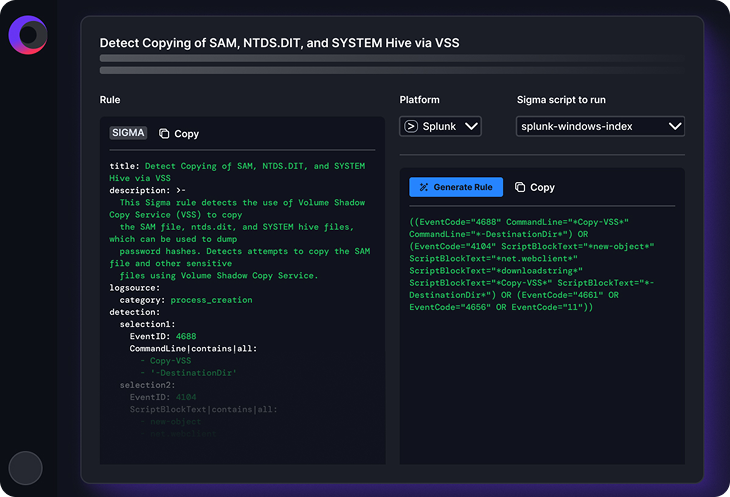The width and height of the screenshot is (730, 497).
Task: Click the Rule section label
Action: click(x=110, y=100)
